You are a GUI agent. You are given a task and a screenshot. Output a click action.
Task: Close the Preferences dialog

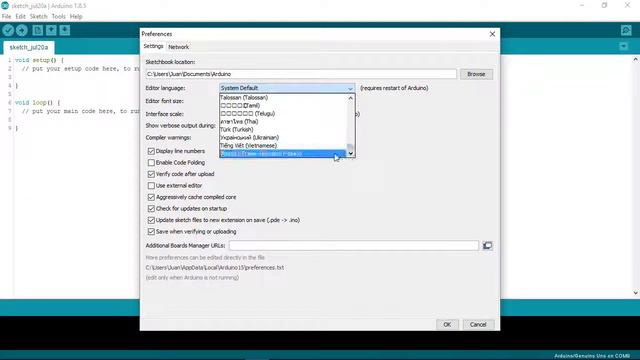[x=492, y=34]
